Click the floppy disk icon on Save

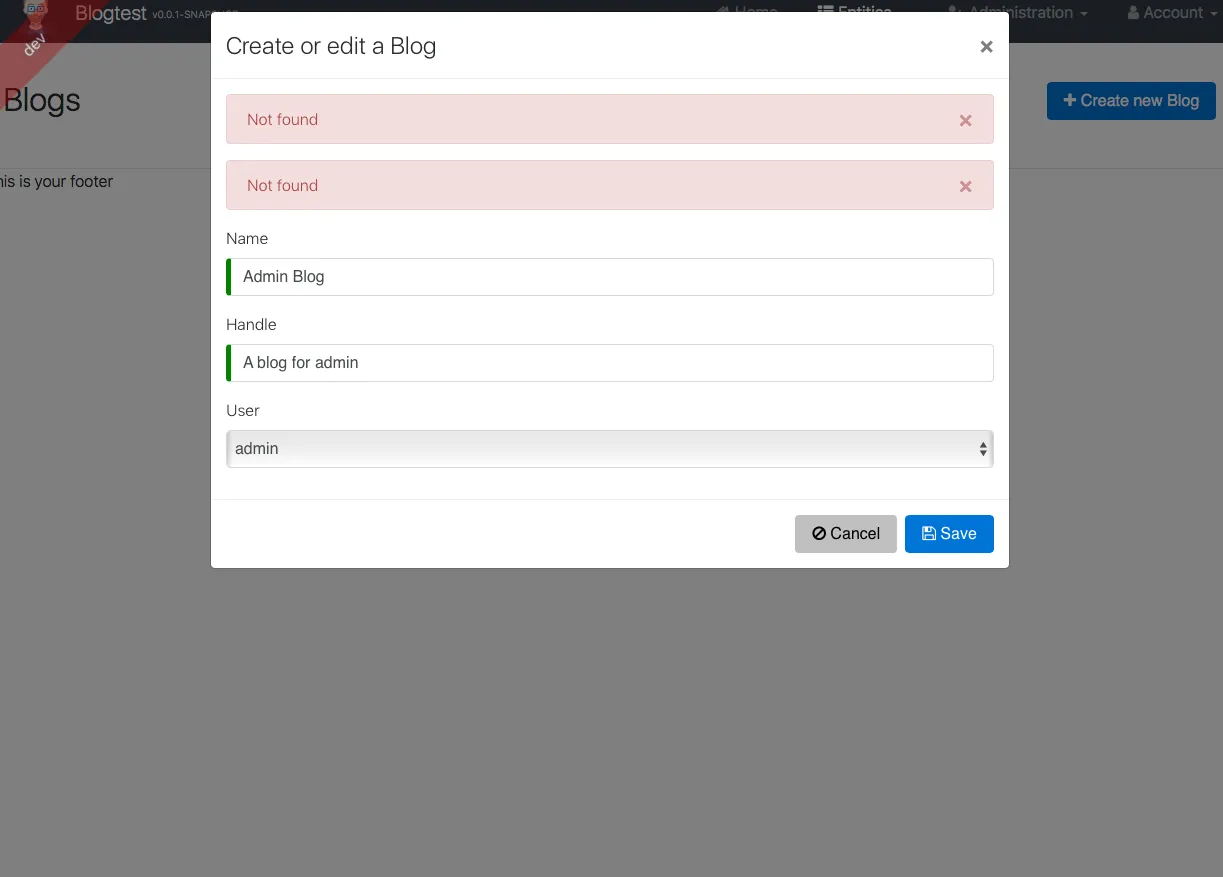click(928, 534)
